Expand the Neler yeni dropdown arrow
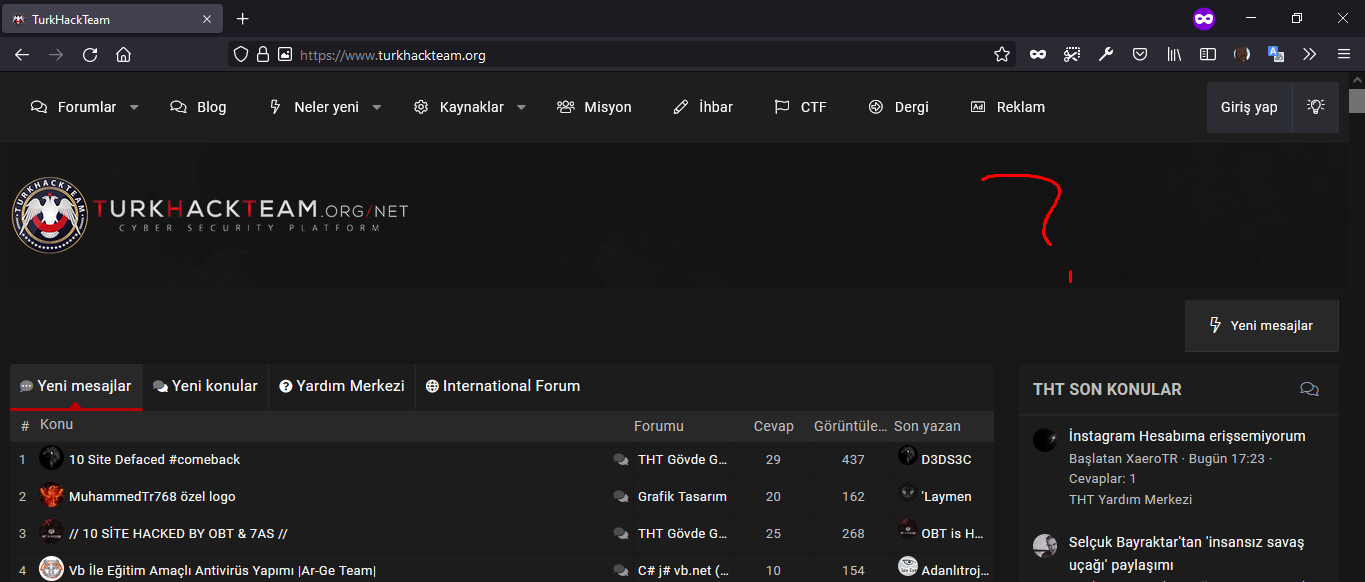Image resolution: width=1365 pixels, height=582 pixels. click(377, 107)
